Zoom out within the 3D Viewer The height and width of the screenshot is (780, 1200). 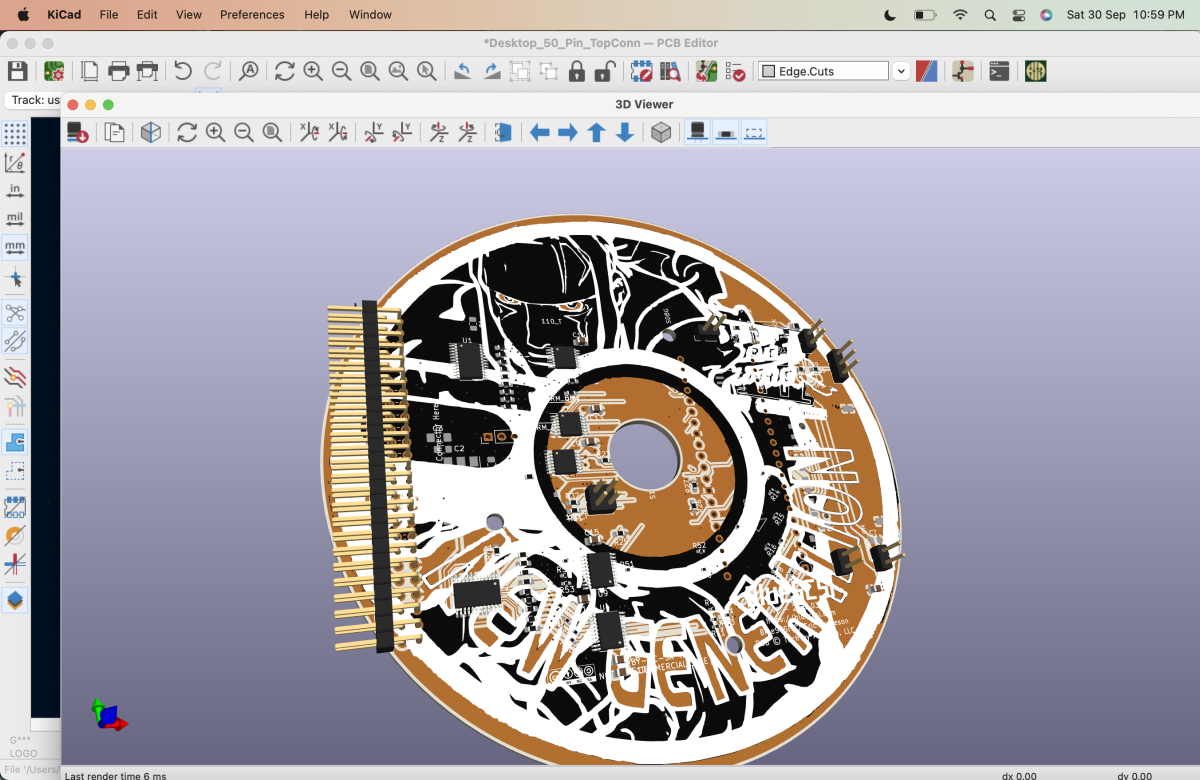243,132
